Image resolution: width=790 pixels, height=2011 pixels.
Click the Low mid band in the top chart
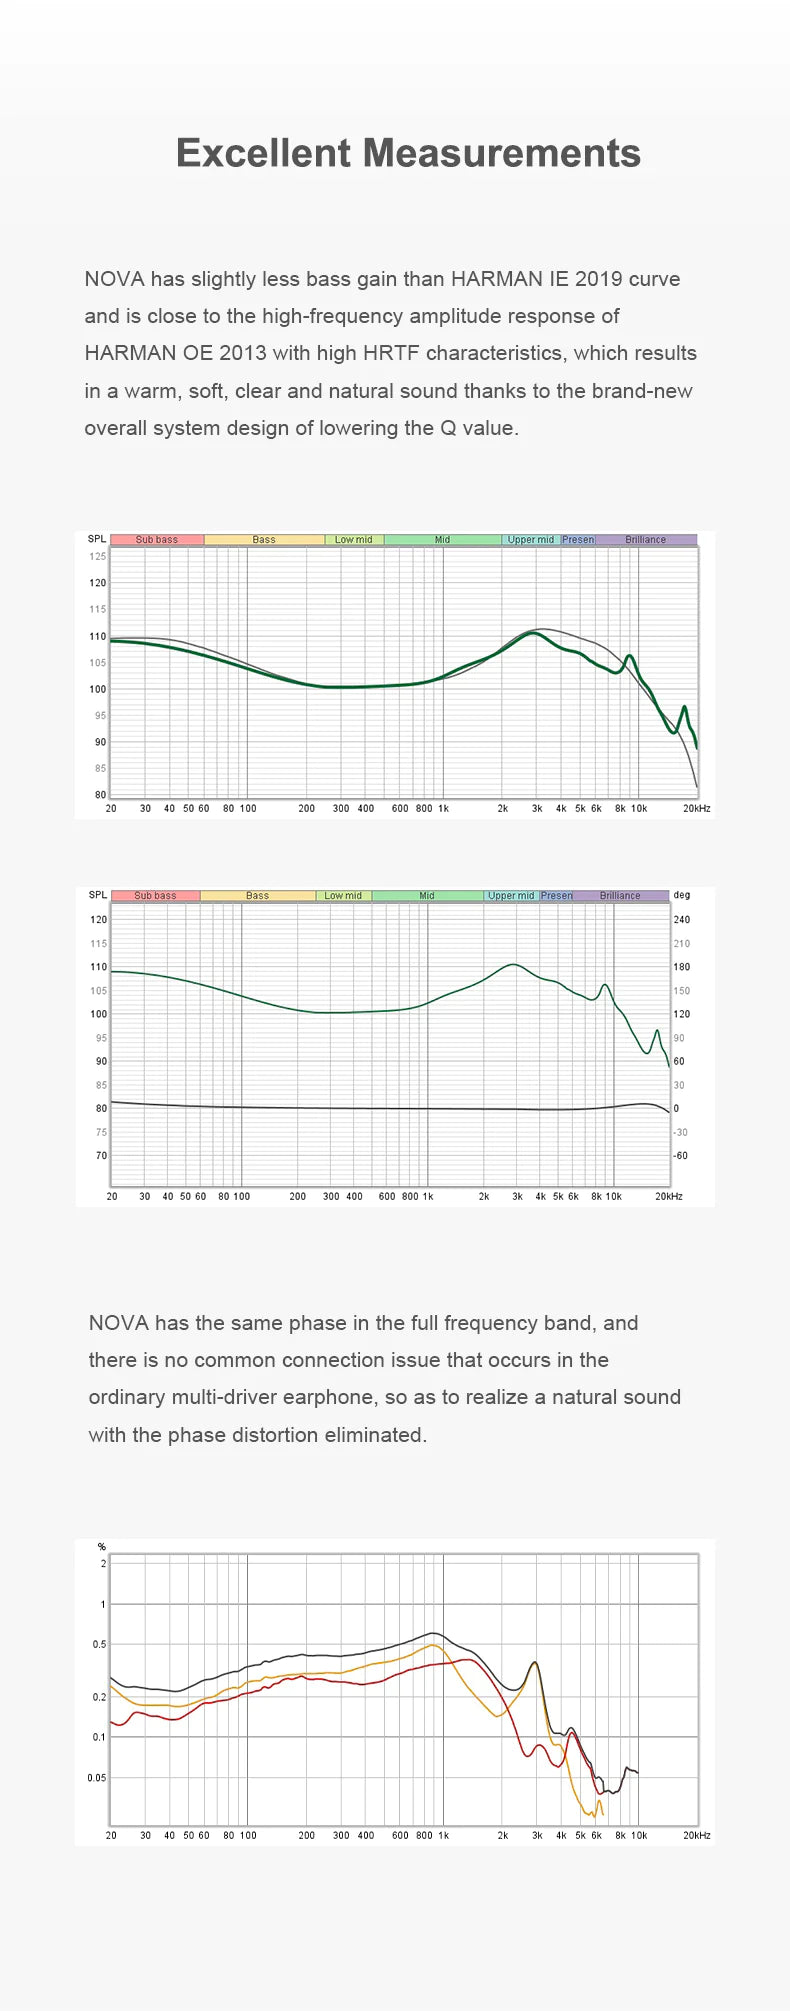(353, 540)
